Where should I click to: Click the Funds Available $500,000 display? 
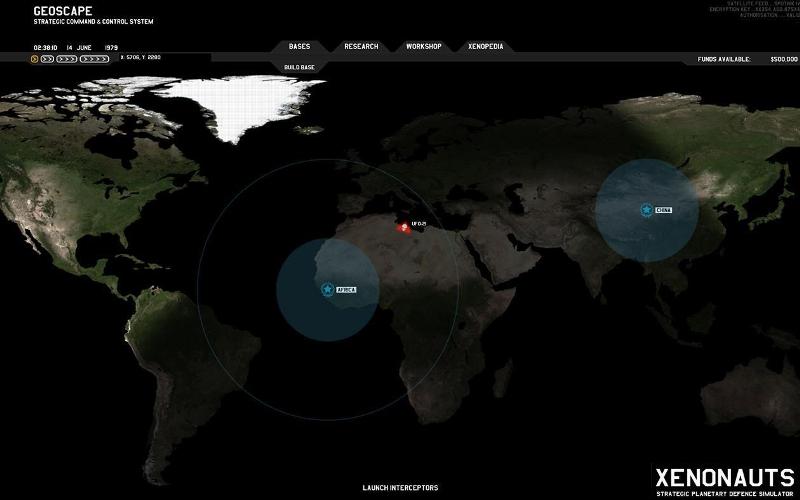point(740,59)
